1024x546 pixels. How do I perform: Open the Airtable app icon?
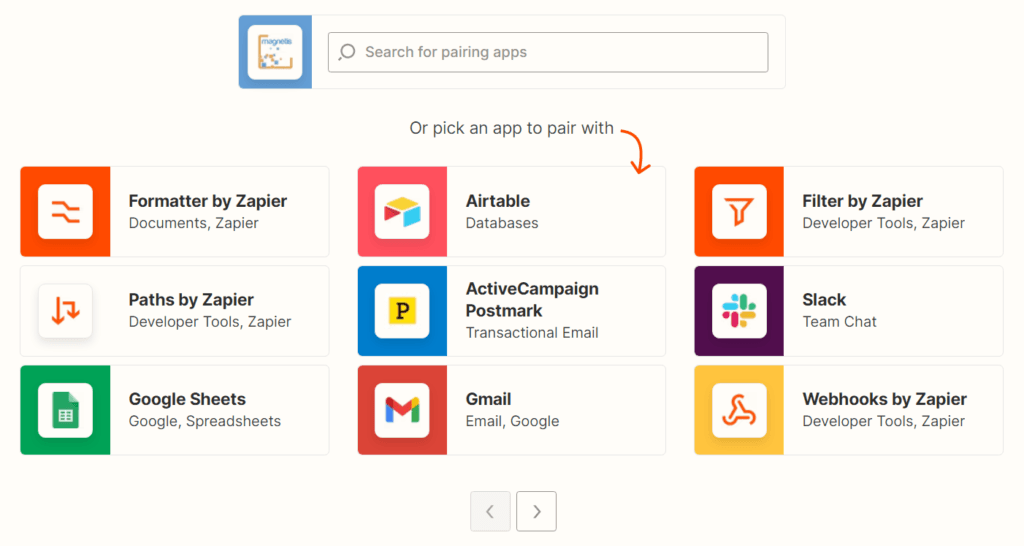pos(402,212)
